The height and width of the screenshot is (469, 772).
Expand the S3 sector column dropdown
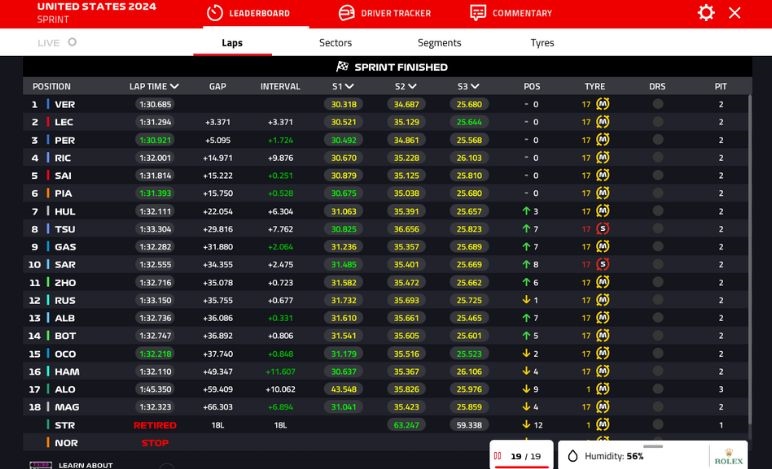pos(474,87)
